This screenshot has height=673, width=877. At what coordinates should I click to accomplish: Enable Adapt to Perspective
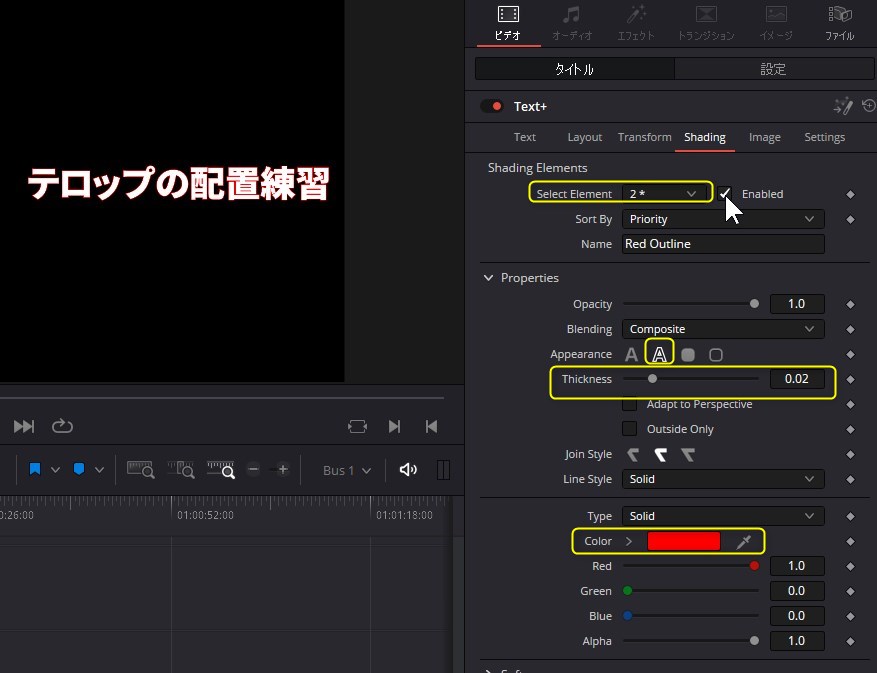click(x=629, y=404)
